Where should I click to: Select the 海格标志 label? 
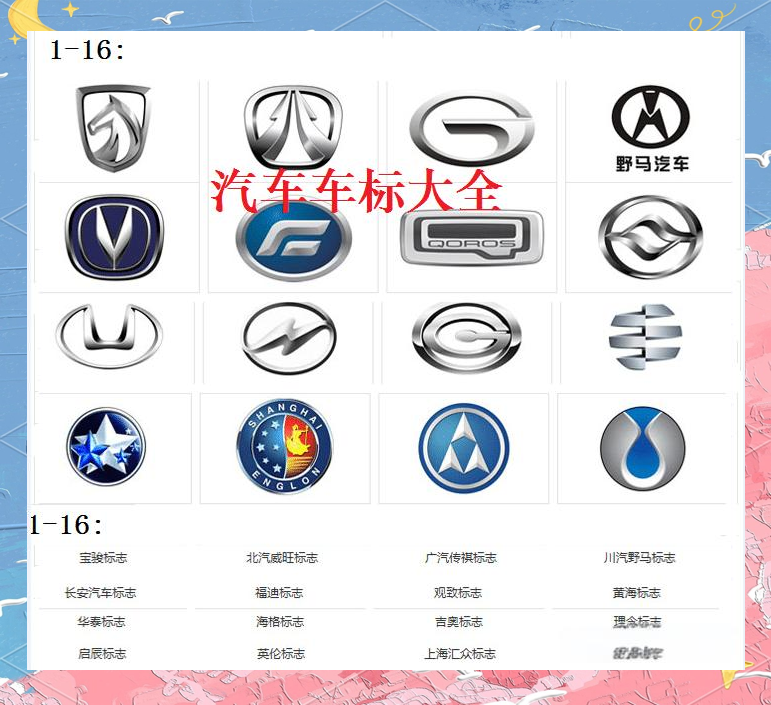[x=280, y=622]
